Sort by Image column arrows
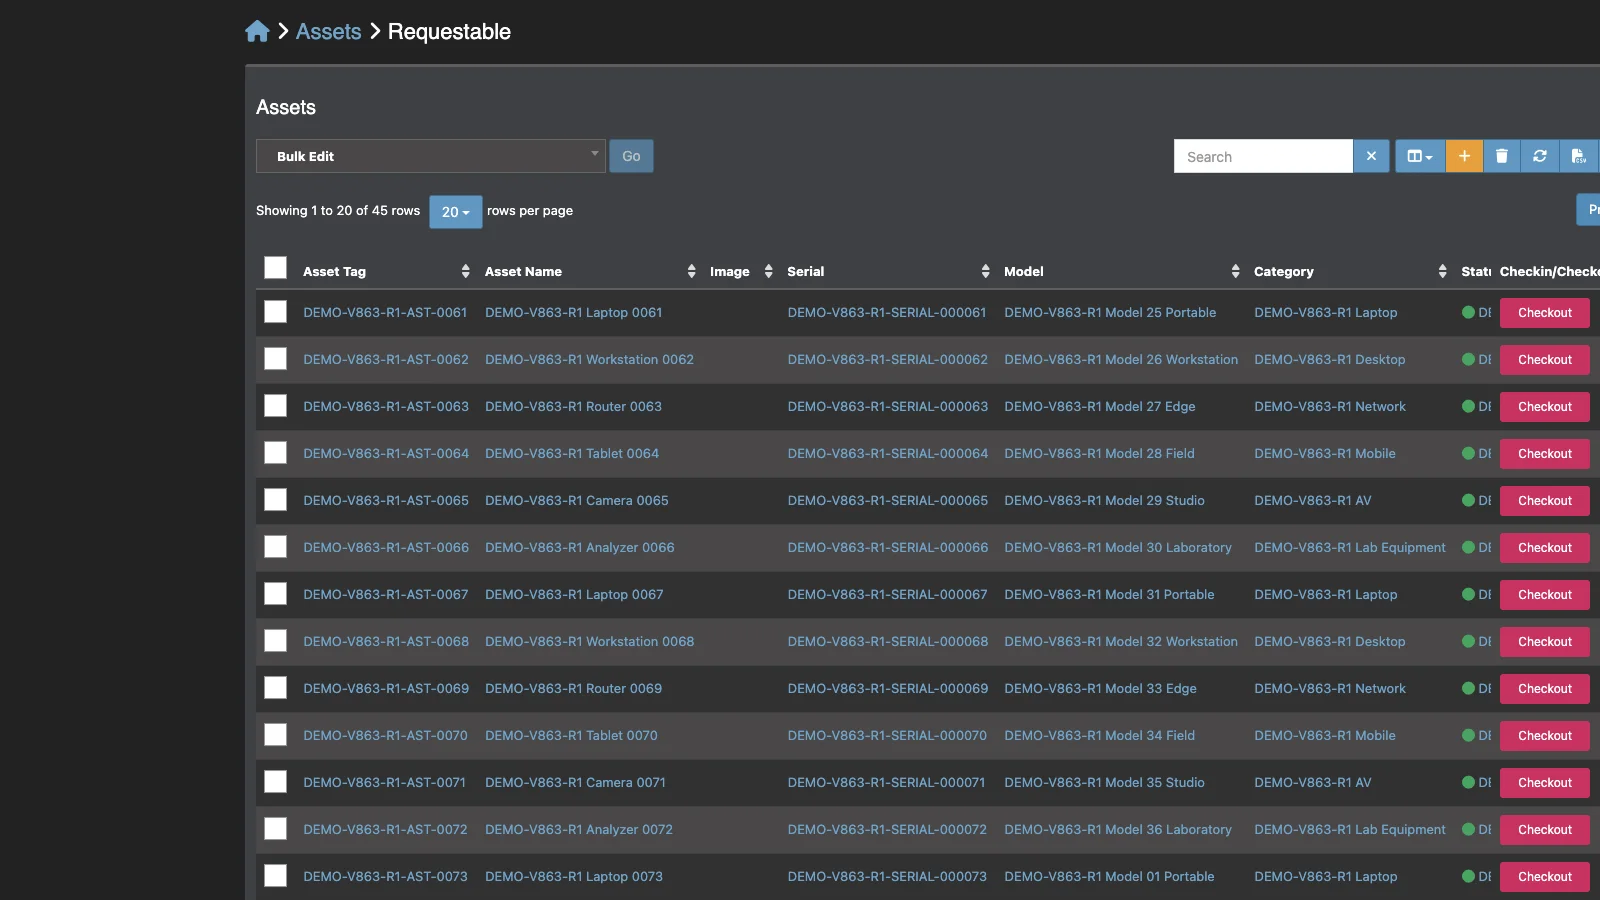Viewport: 1600px width, 900px height. click(768, 271)
